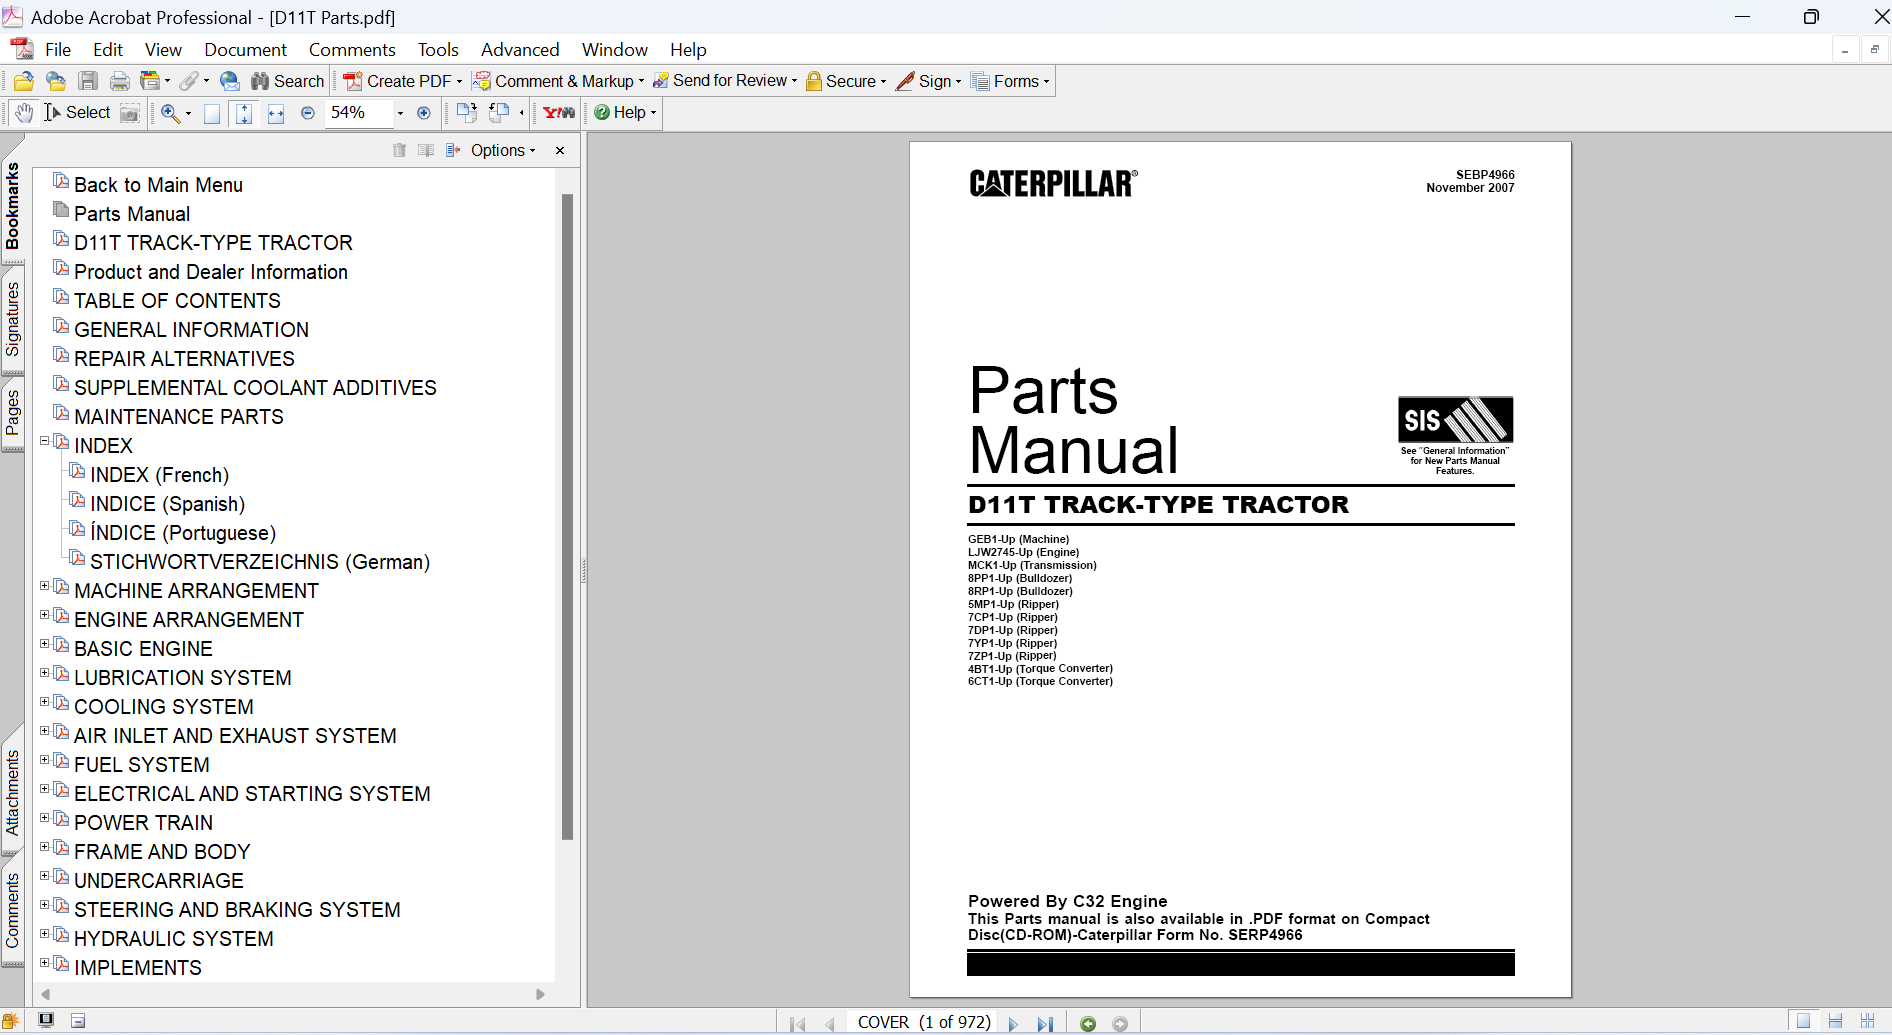The image size is (1892, 1035).
Task: Switch to the Attachments side tab
Action: pos(12,793)
